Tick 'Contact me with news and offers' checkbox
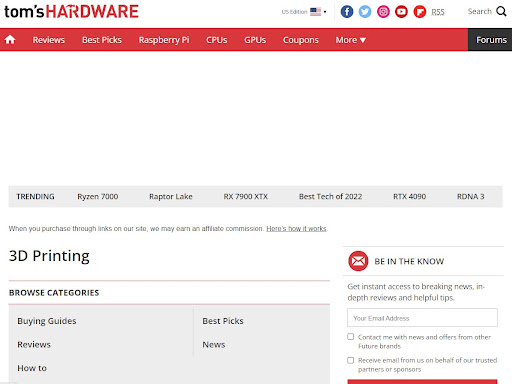Screen dimensions: 512x384 (351, 337)
